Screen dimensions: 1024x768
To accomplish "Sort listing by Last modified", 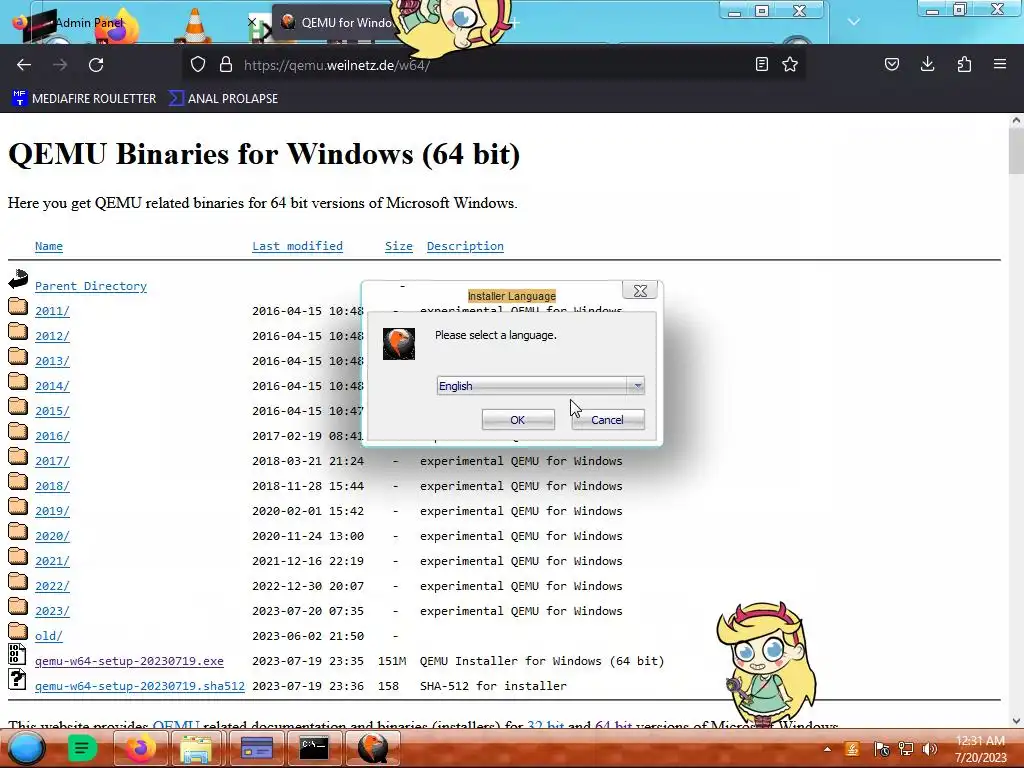I will pos(297,246).
